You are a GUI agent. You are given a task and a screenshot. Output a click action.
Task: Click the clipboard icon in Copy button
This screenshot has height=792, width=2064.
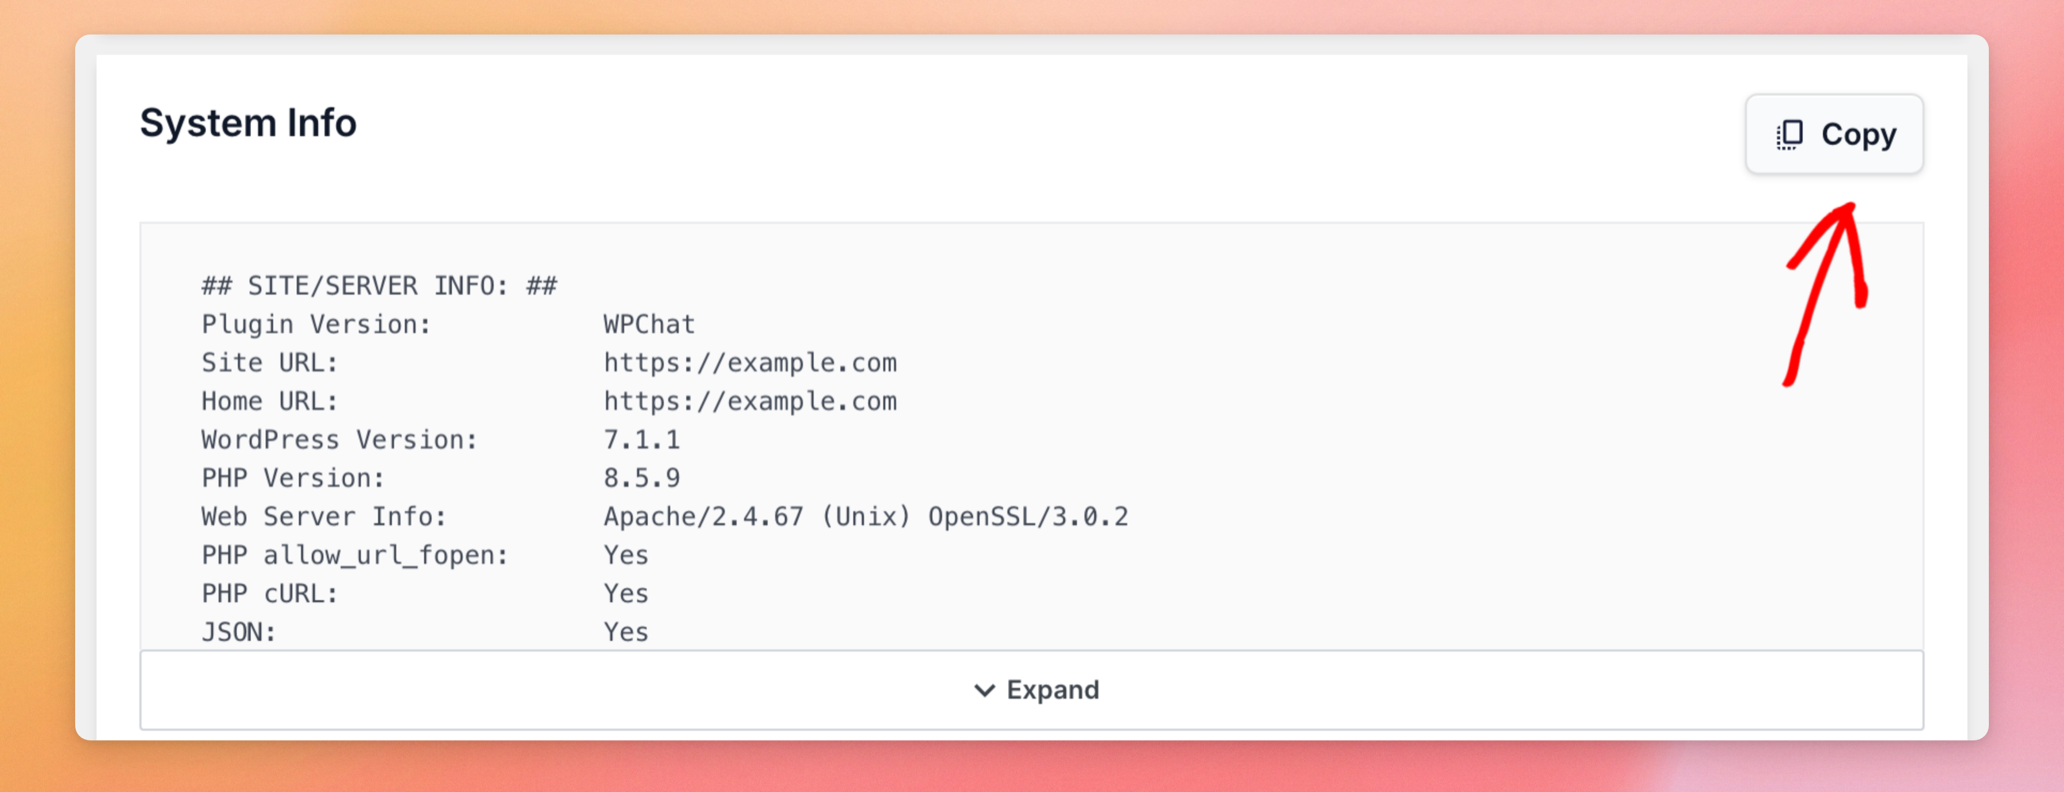point(1789,134)
